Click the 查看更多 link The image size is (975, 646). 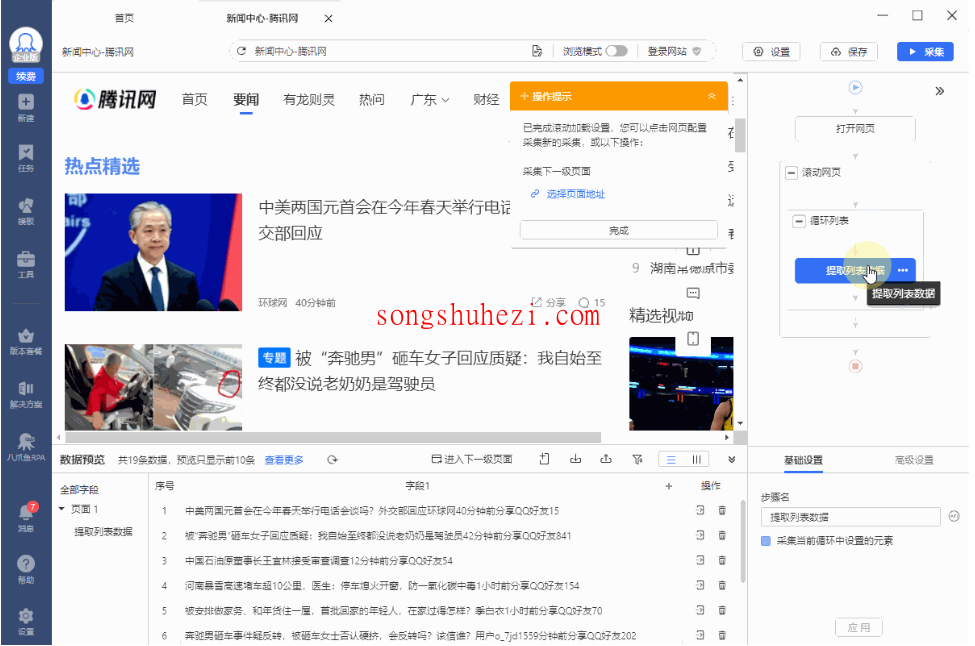click(x=284, y=460)
